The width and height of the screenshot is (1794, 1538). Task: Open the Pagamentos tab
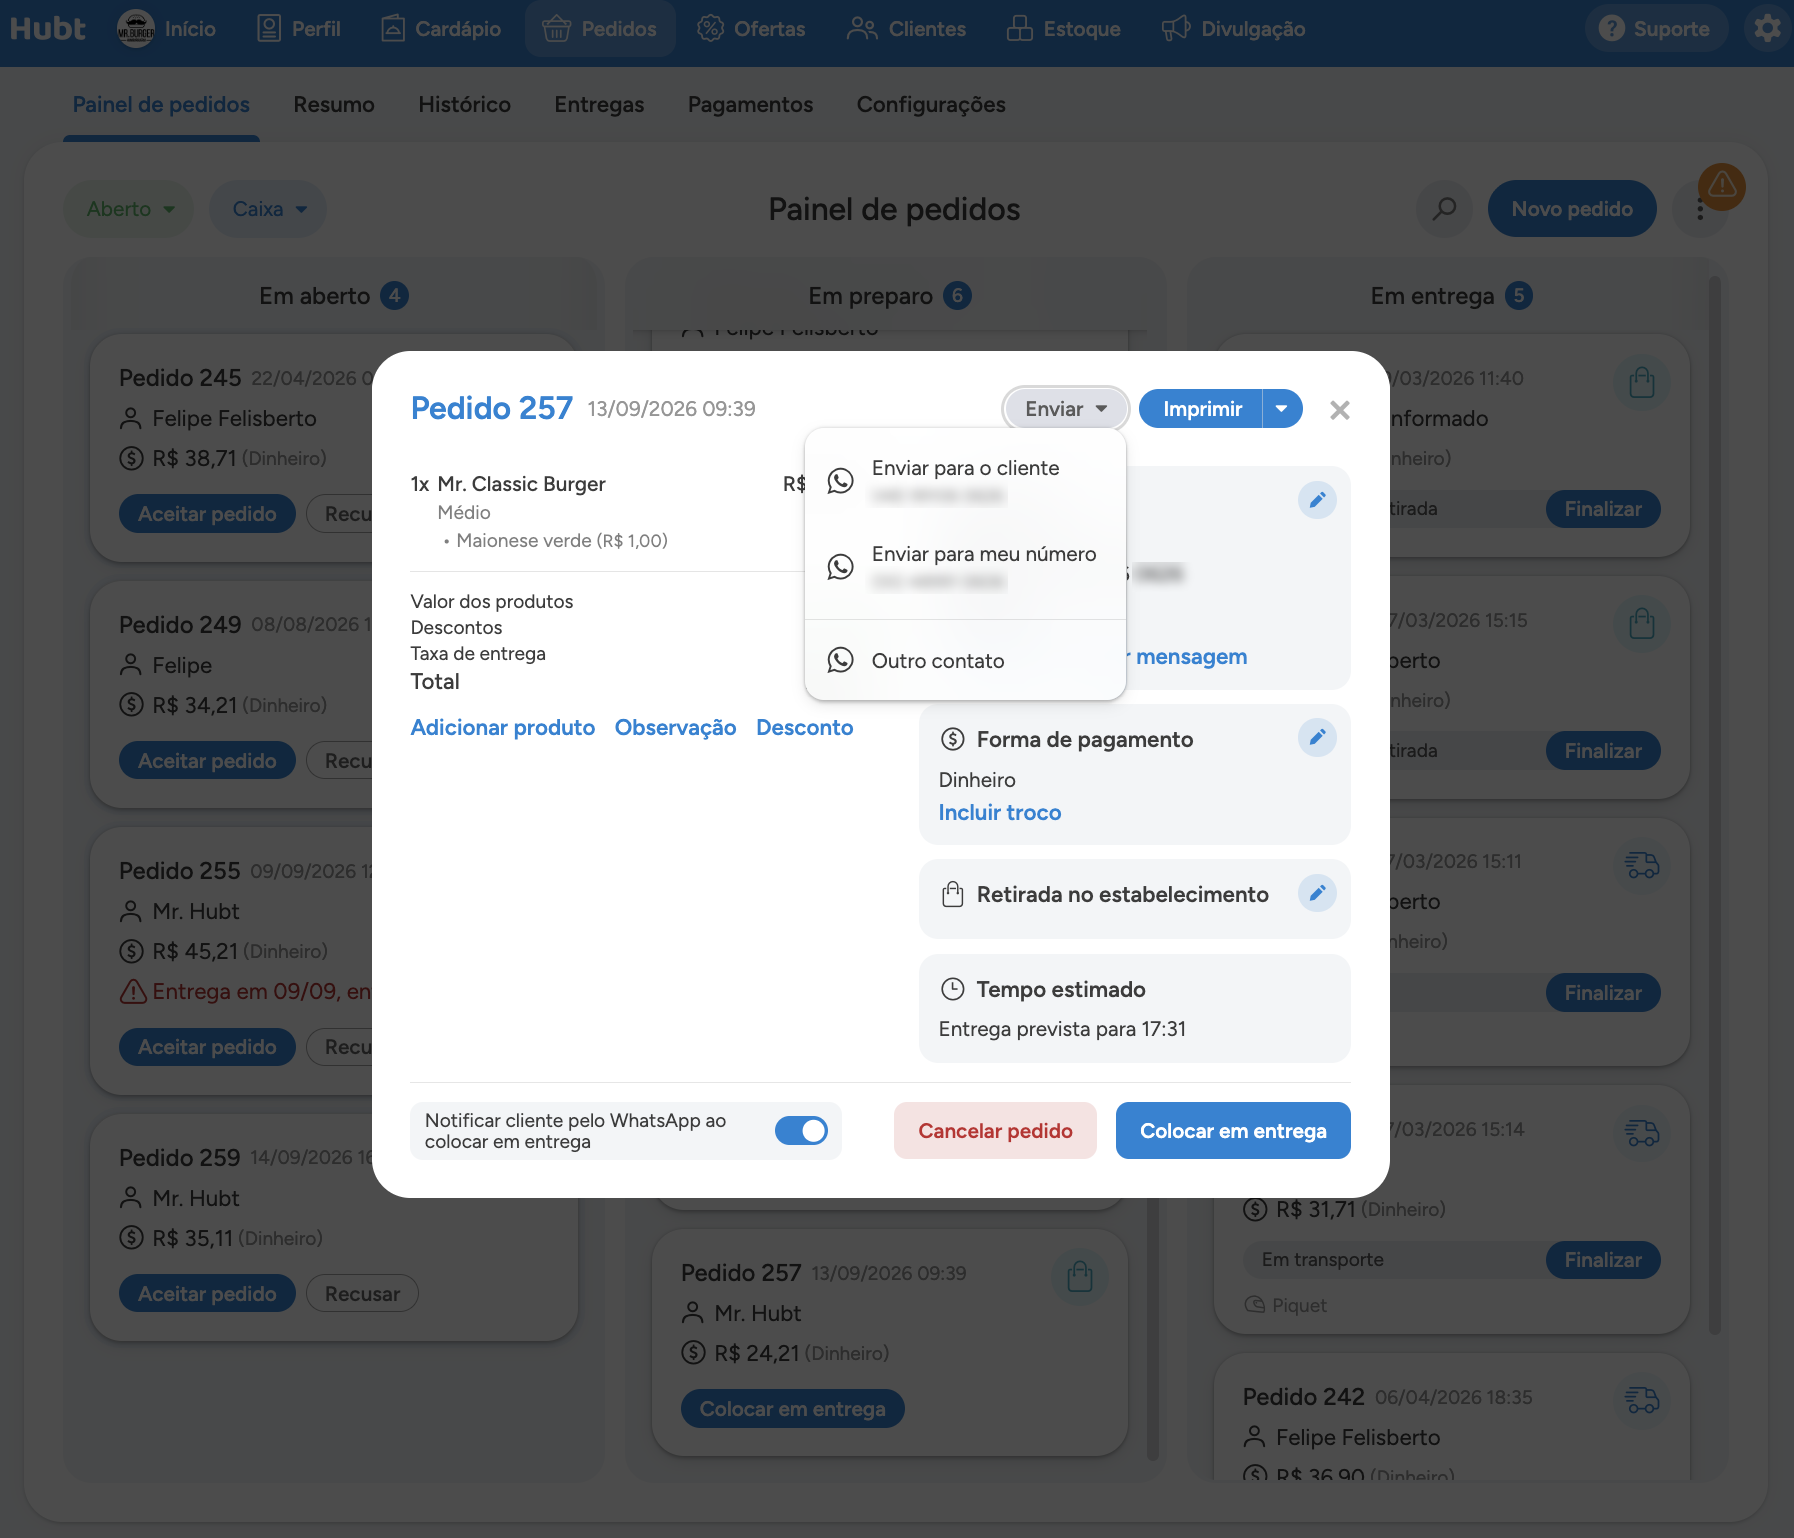click(750, 104)
